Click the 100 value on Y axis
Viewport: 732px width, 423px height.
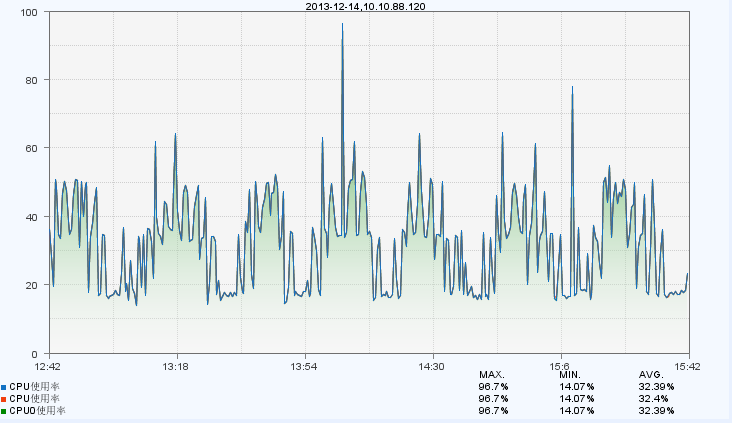click(x=28, y=12)
